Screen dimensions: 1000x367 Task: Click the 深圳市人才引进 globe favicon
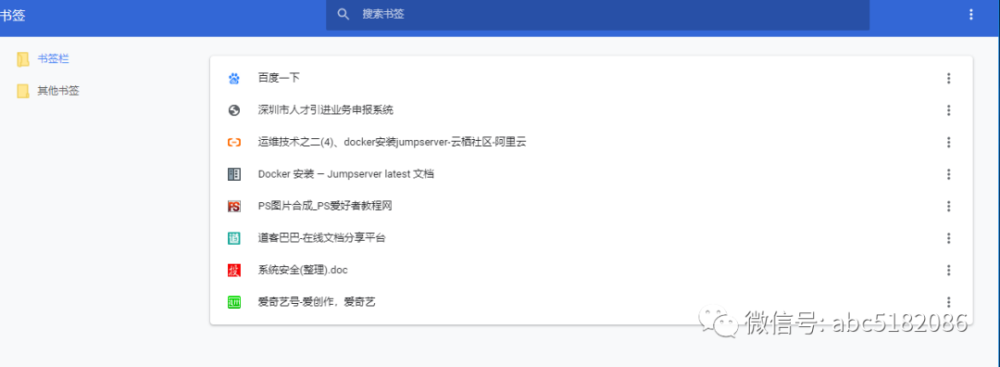[234, 110]
